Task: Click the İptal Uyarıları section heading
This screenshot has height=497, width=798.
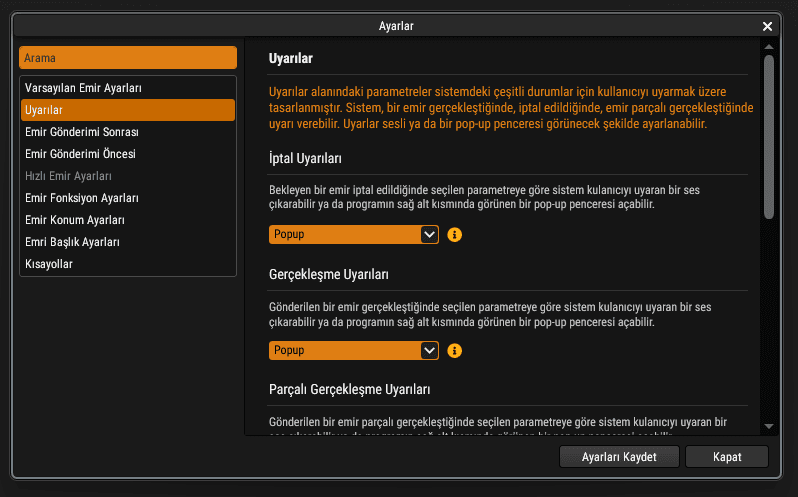Action: click(x=305, y=158)
